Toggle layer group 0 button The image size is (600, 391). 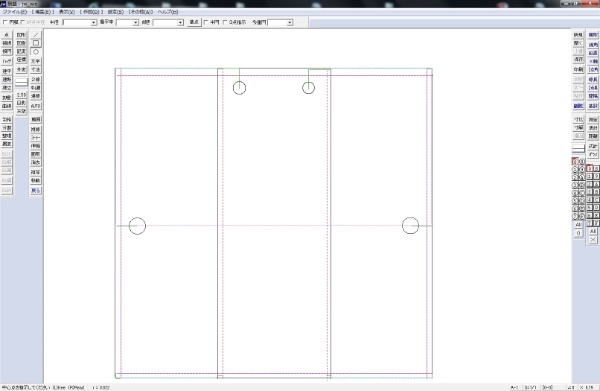[590, 169]
